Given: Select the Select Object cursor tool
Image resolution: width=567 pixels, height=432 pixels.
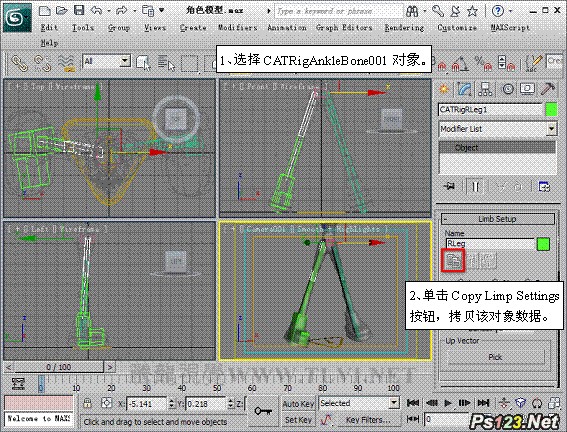Looking at the screenshot, I should pyautogui.click(x=144, y=63).
